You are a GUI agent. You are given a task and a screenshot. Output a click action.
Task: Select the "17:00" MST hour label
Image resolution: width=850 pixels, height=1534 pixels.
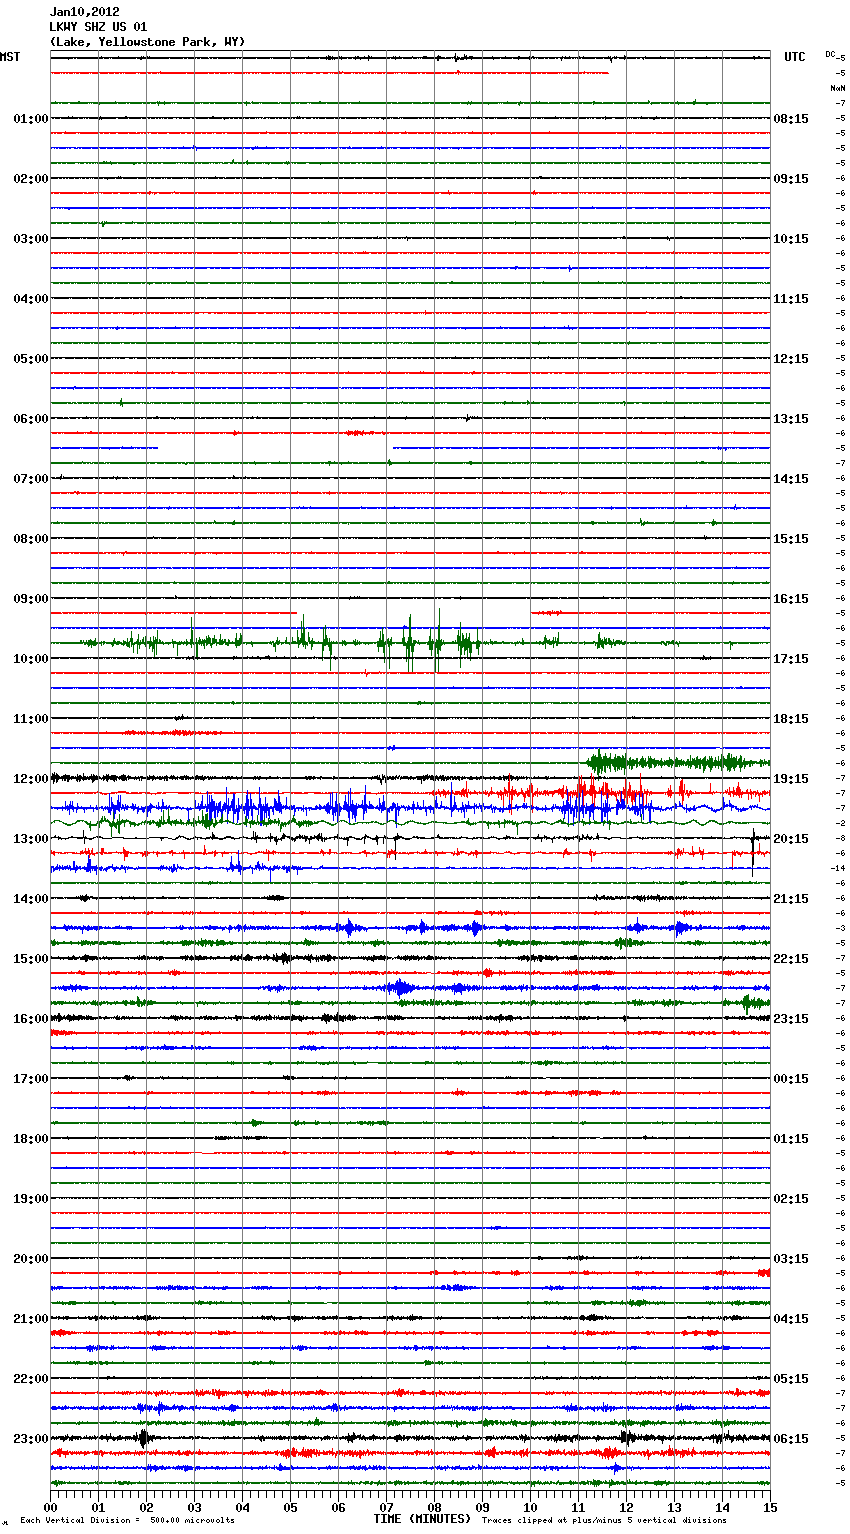click(x=31, y=1079)
